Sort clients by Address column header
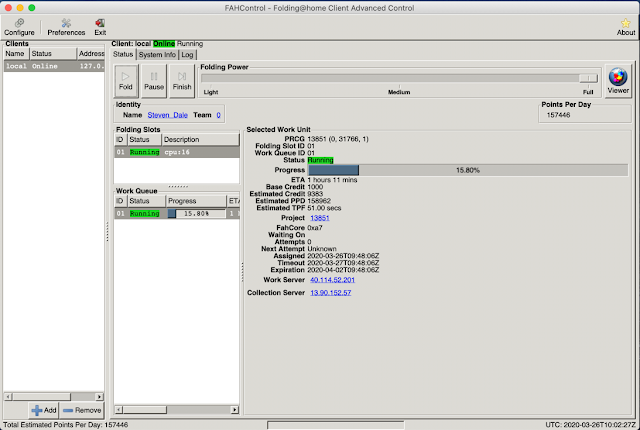 point(91,53)
